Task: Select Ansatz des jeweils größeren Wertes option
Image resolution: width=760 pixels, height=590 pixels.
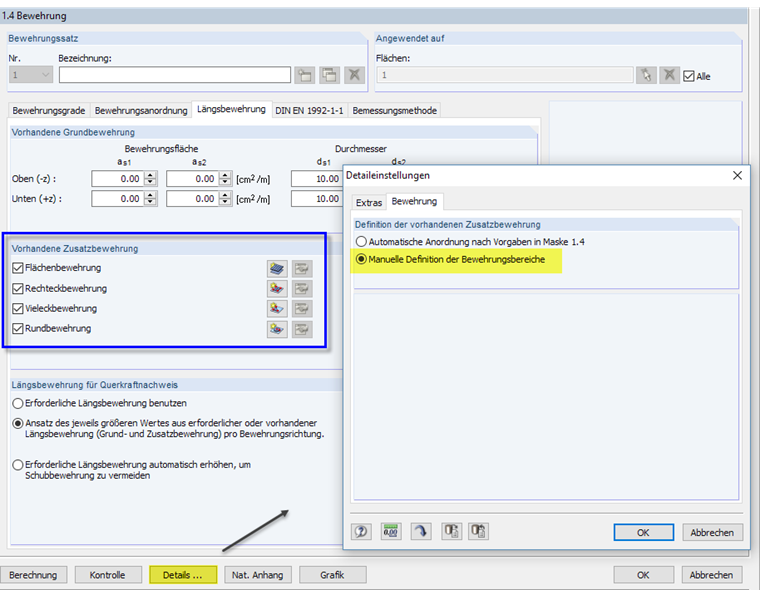Action: 18,423
